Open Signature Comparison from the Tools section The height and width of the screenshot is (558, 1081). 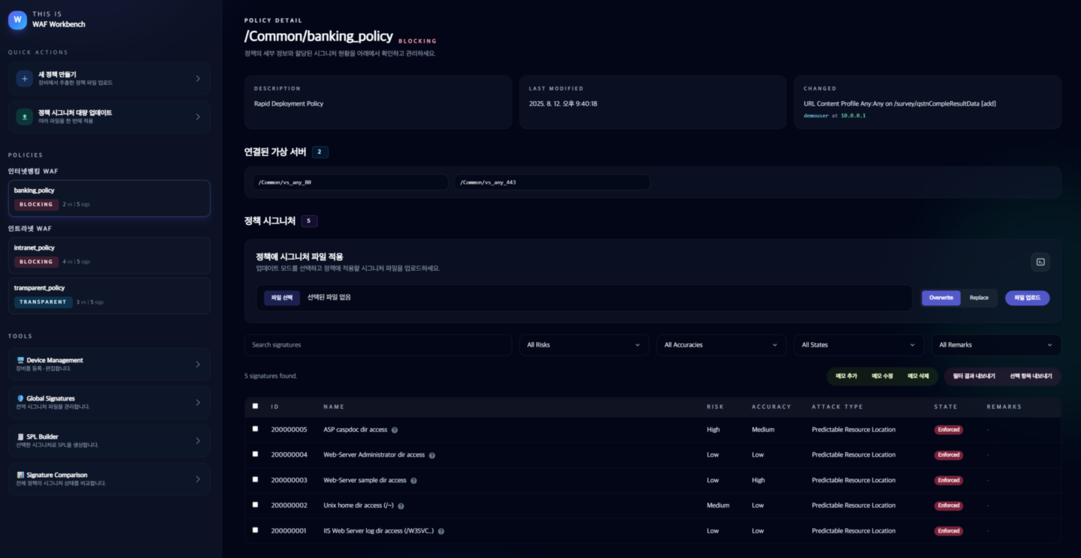tap(109, 479)
